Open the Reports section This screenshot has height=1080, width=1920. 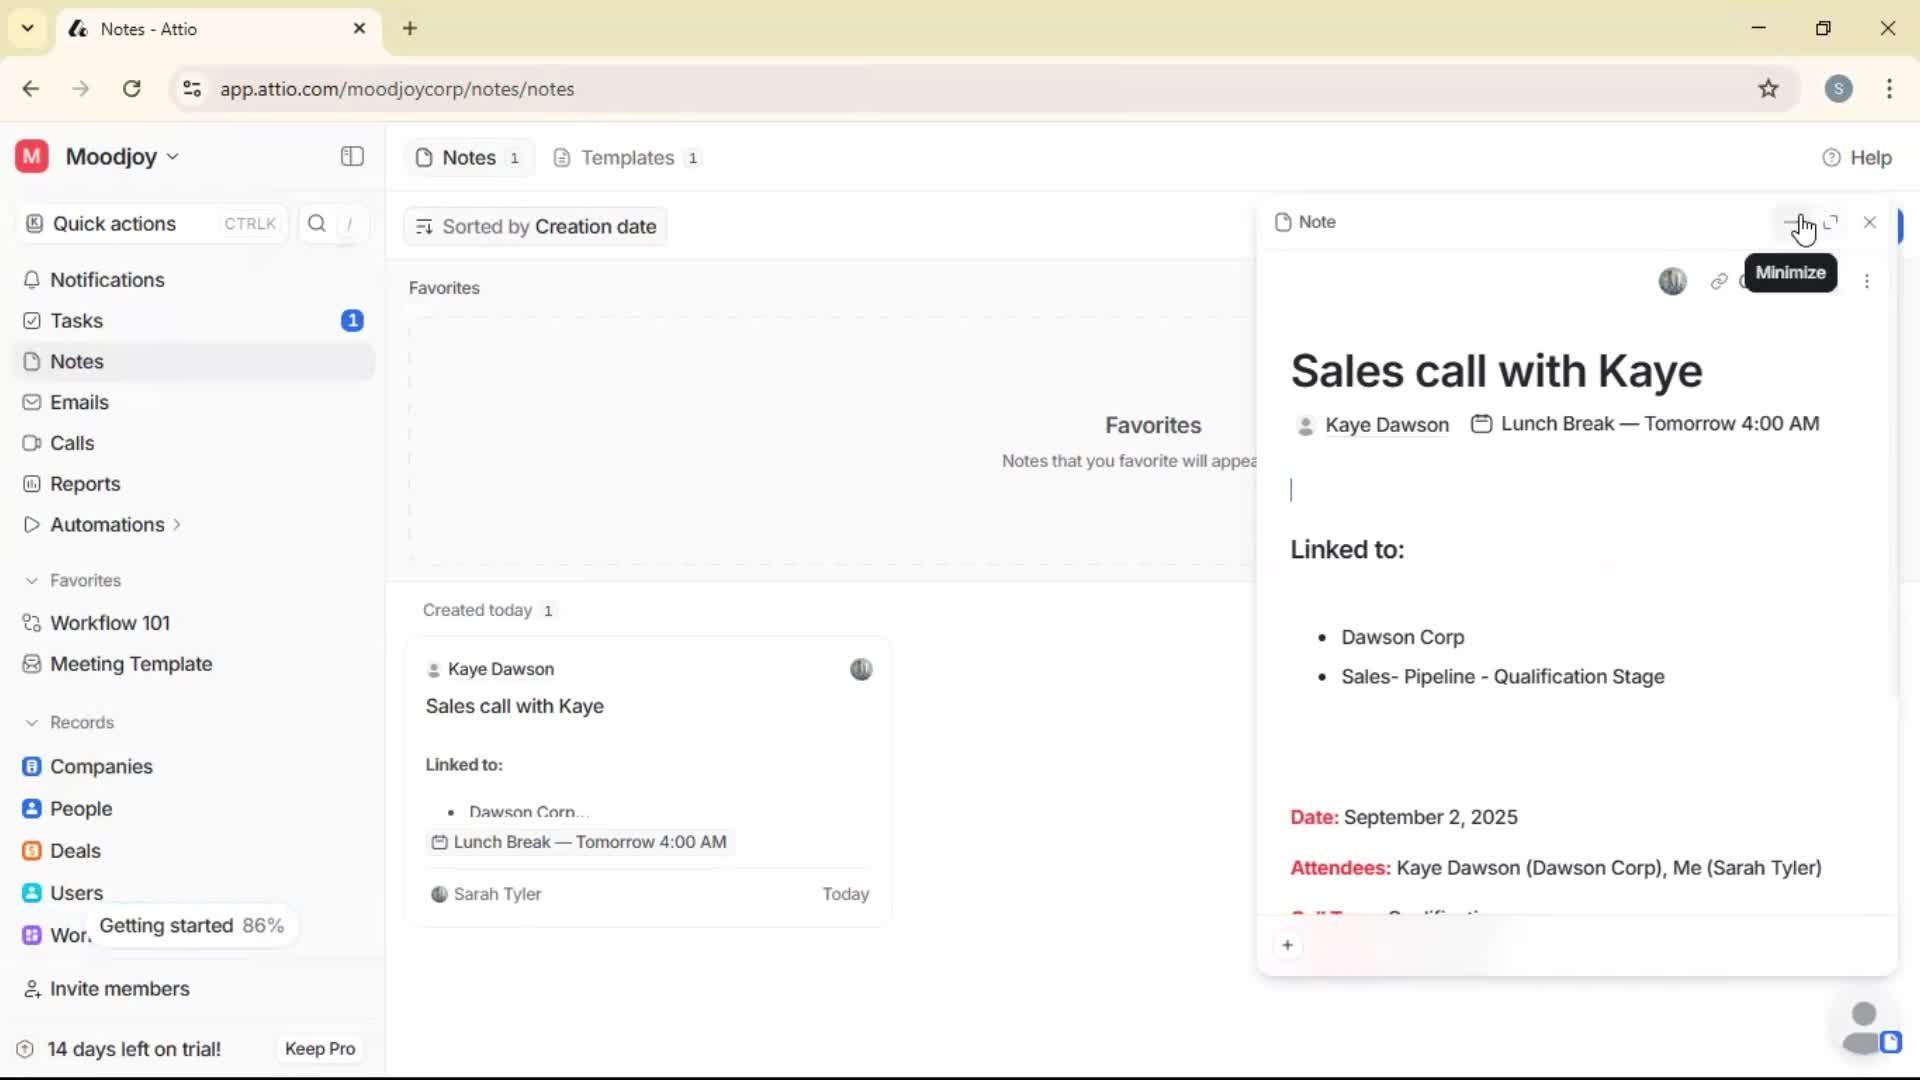point(84,483)
